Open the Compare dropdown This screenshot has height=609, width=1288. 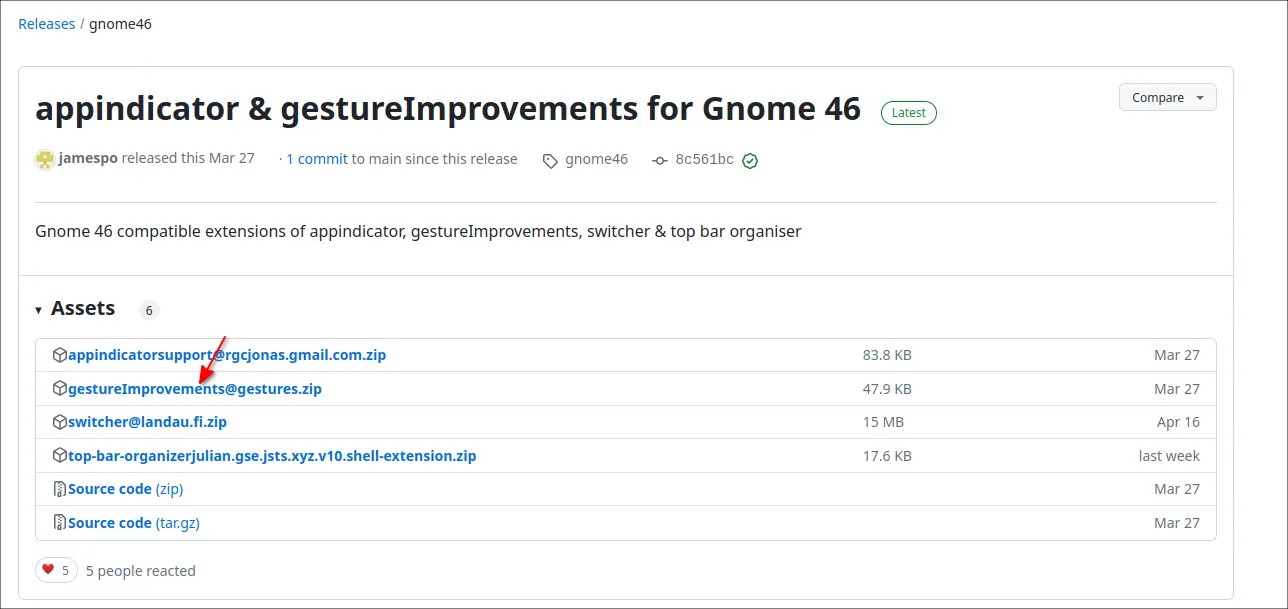[x=1168, y=97]
